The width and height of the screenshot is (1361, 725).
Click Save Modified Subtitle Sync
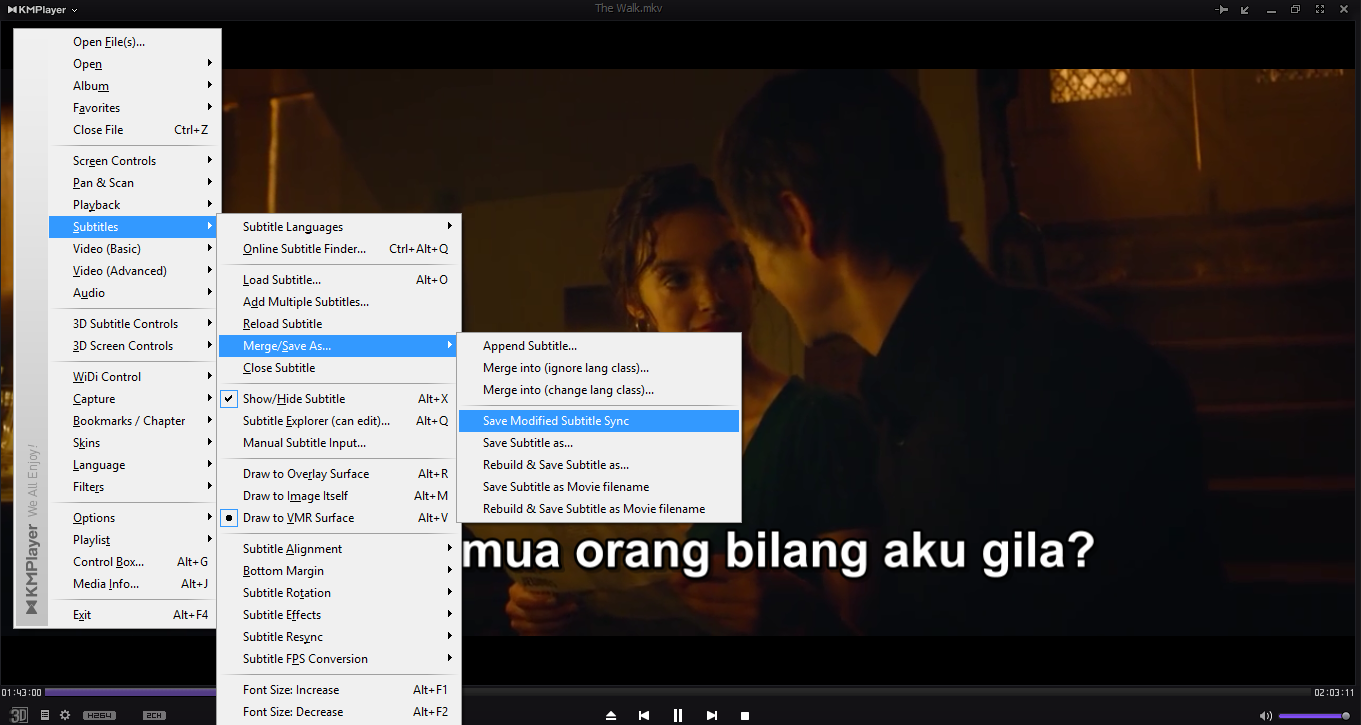click(x=599, y=421)
